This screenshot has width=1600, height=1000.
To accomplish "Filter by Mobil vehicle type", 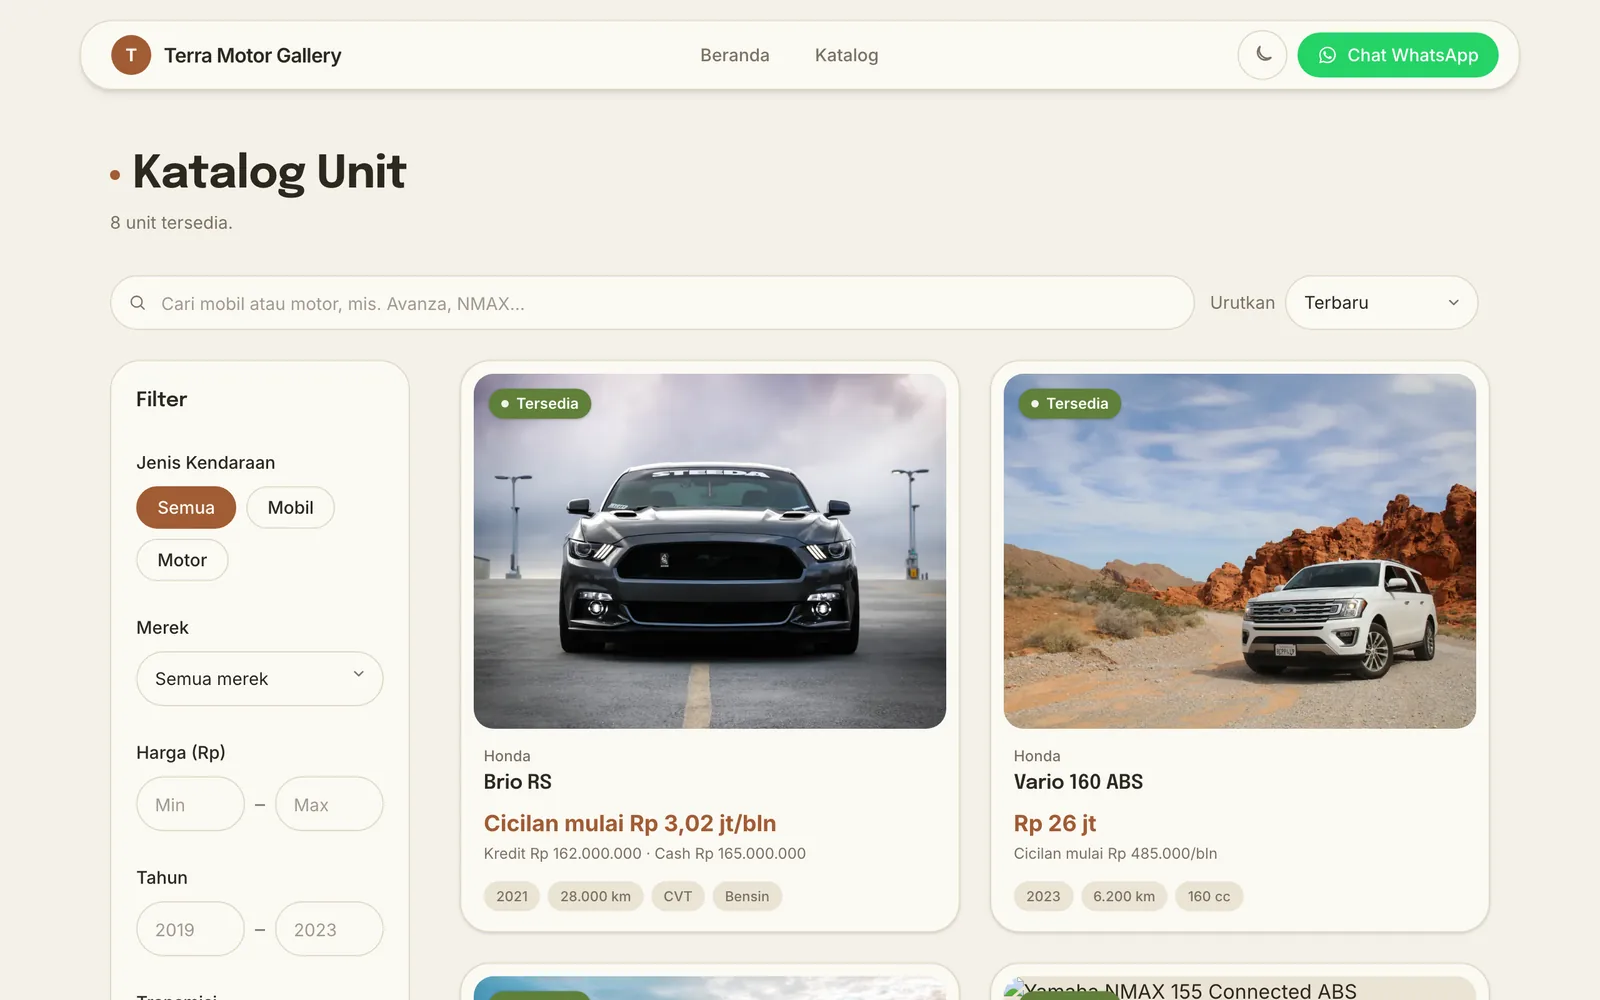I will (x=291, y=507).
